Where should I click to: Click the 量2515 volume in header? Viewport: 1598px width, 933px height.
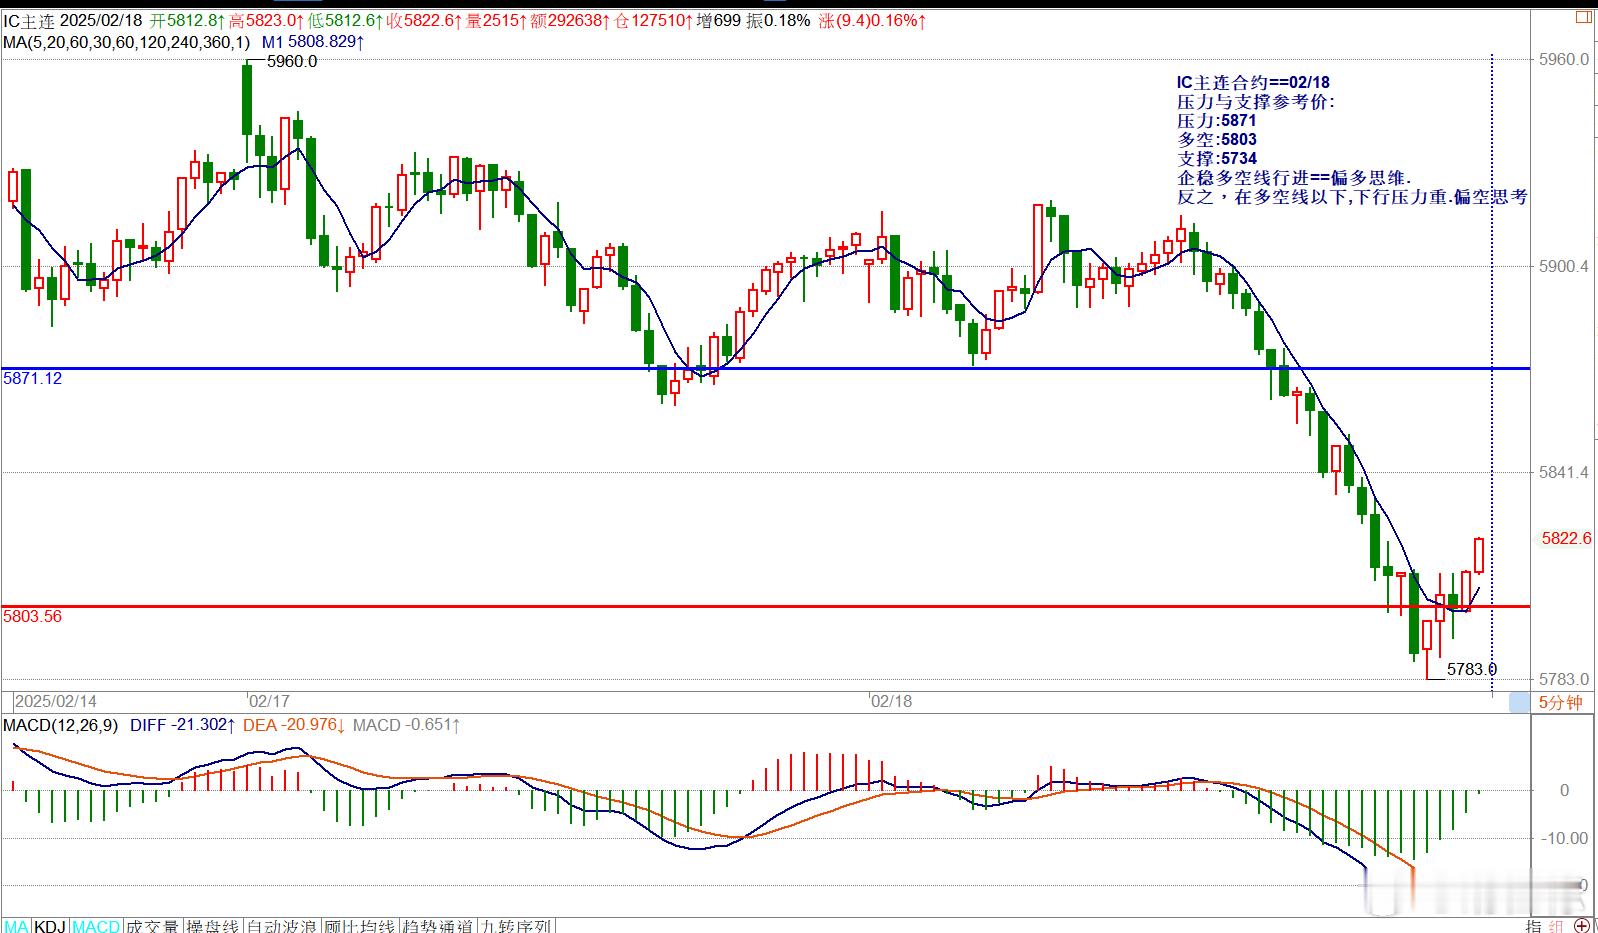[495, 20]
